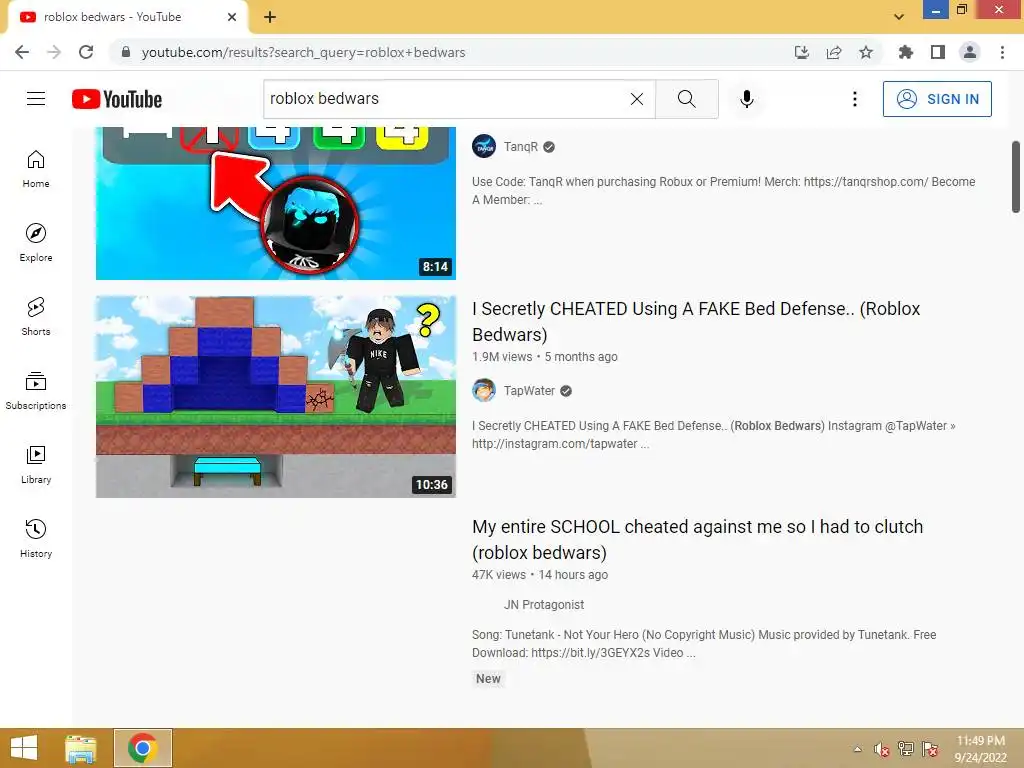Open Shorts in the sidebar
The width and height of the screenshot is (1024, 768).
[x=36, y=317]
